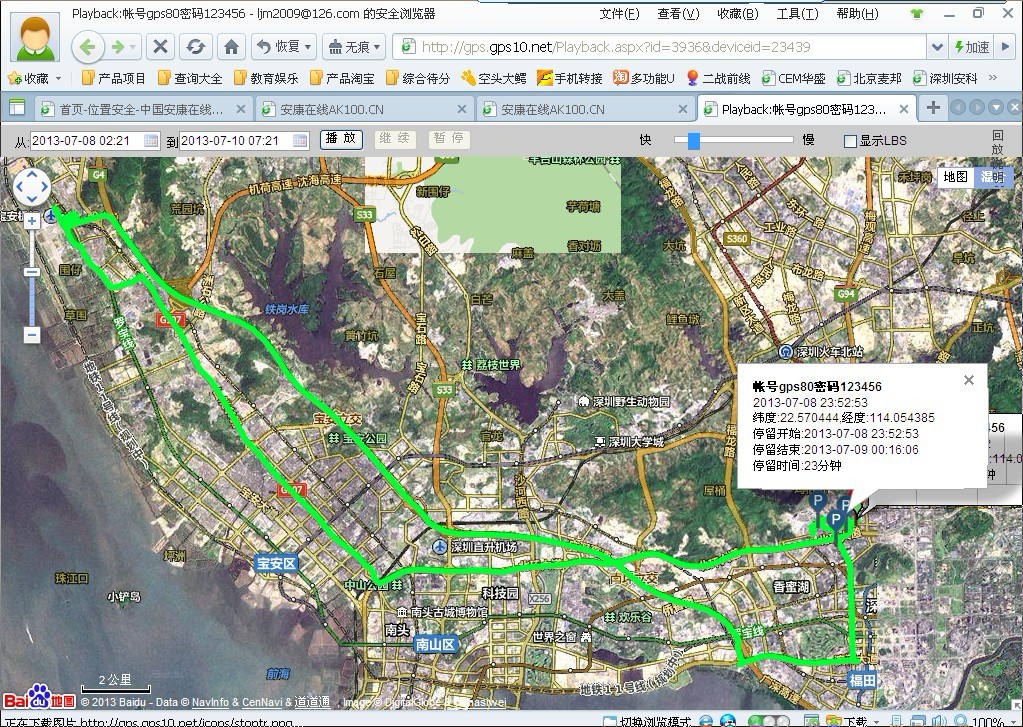Open the 工具(T) menu
The image size is (1023, 727).
click(797, 14)
